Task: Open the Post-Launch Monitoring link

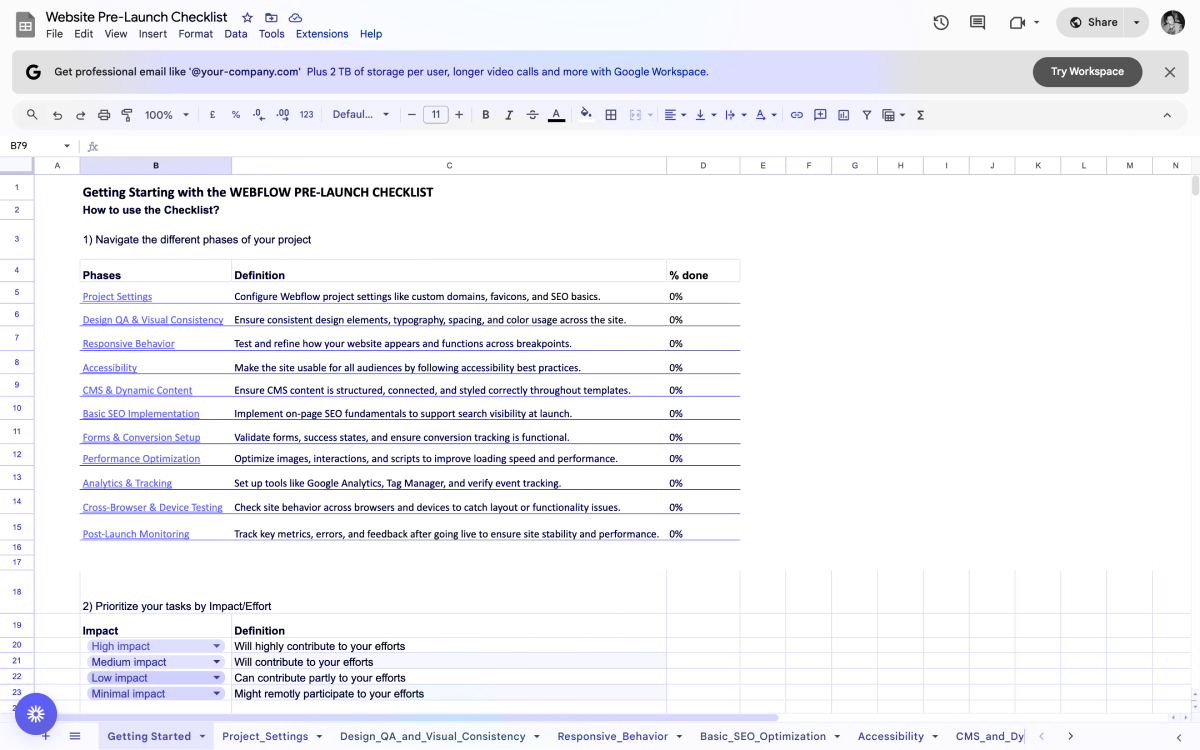Action: pyautogui.click(x=136, y=534)
